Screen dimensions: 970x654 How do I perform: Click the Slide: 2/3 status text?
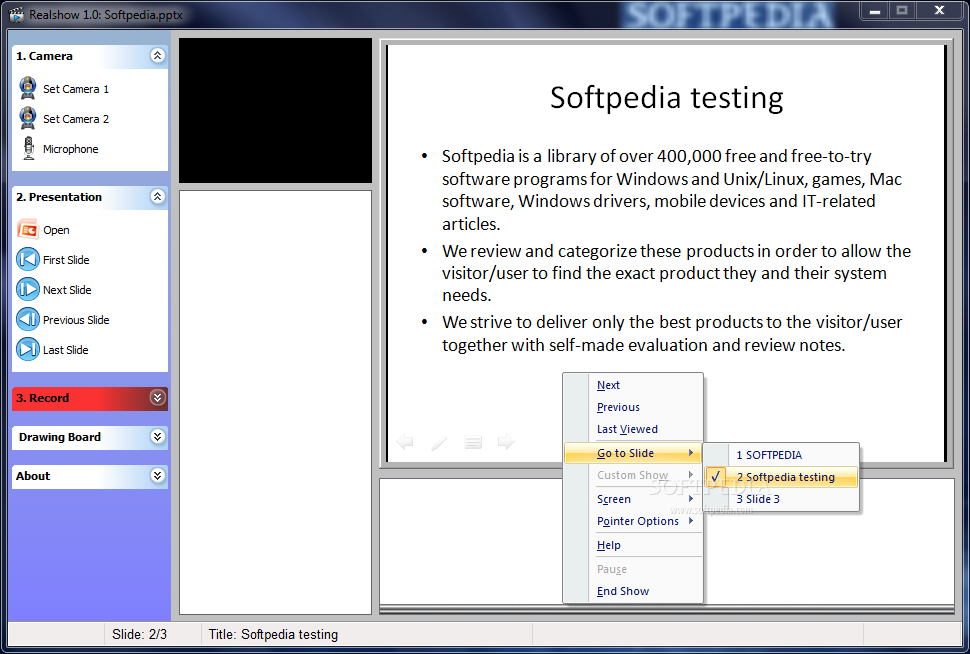139,634
